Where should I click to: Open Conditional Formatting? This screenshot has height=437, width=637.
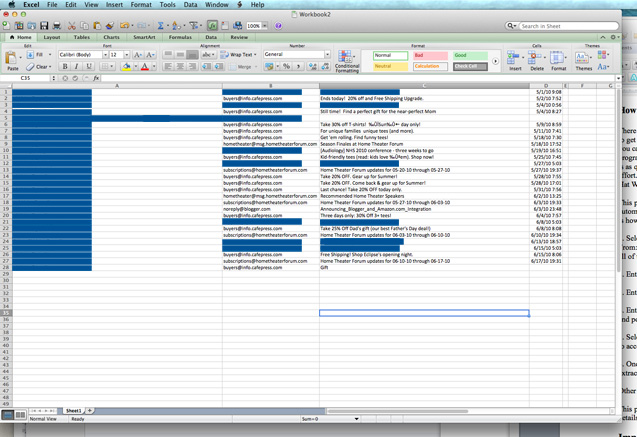(x=346, y=61)
